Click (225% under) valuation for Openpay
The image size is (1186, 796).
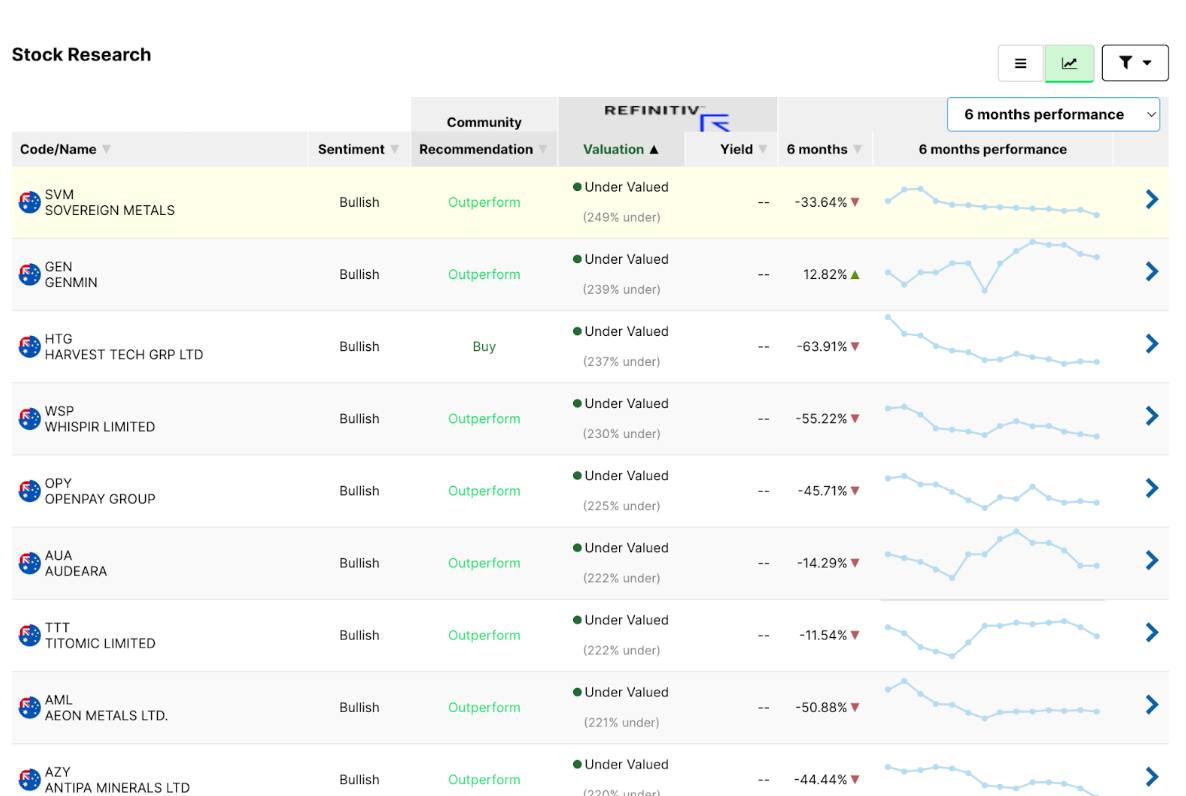[622, 505]
